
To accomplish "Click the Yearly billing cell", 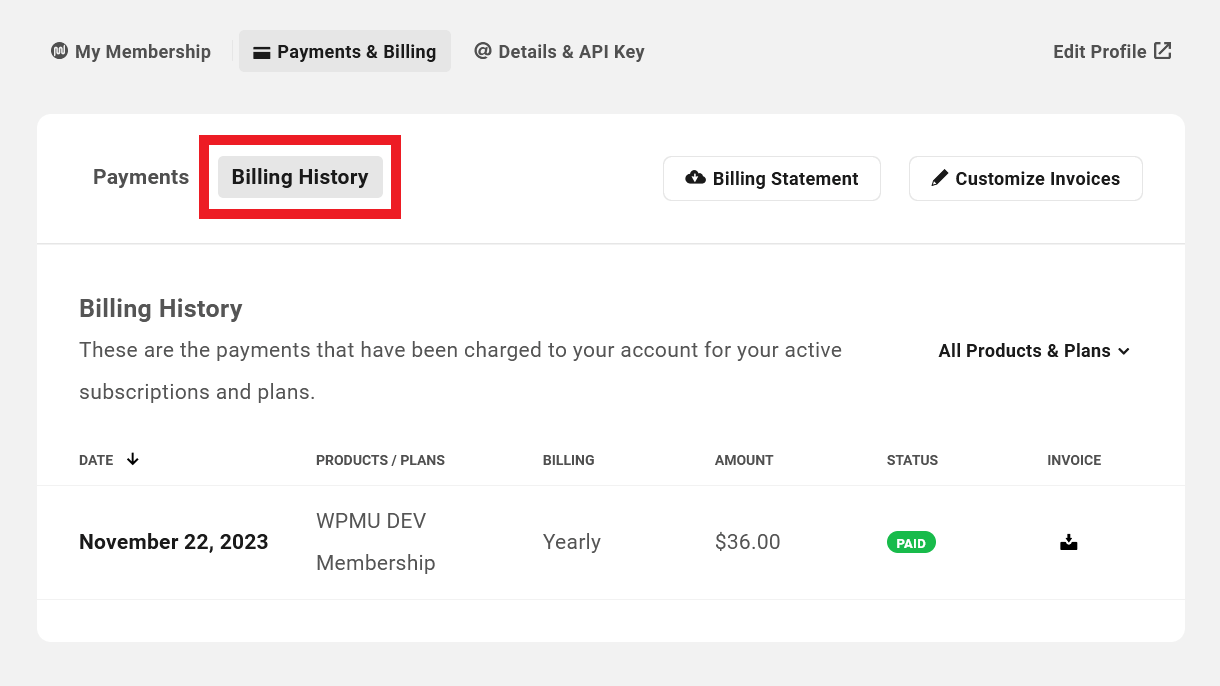I will pos(572,542).
